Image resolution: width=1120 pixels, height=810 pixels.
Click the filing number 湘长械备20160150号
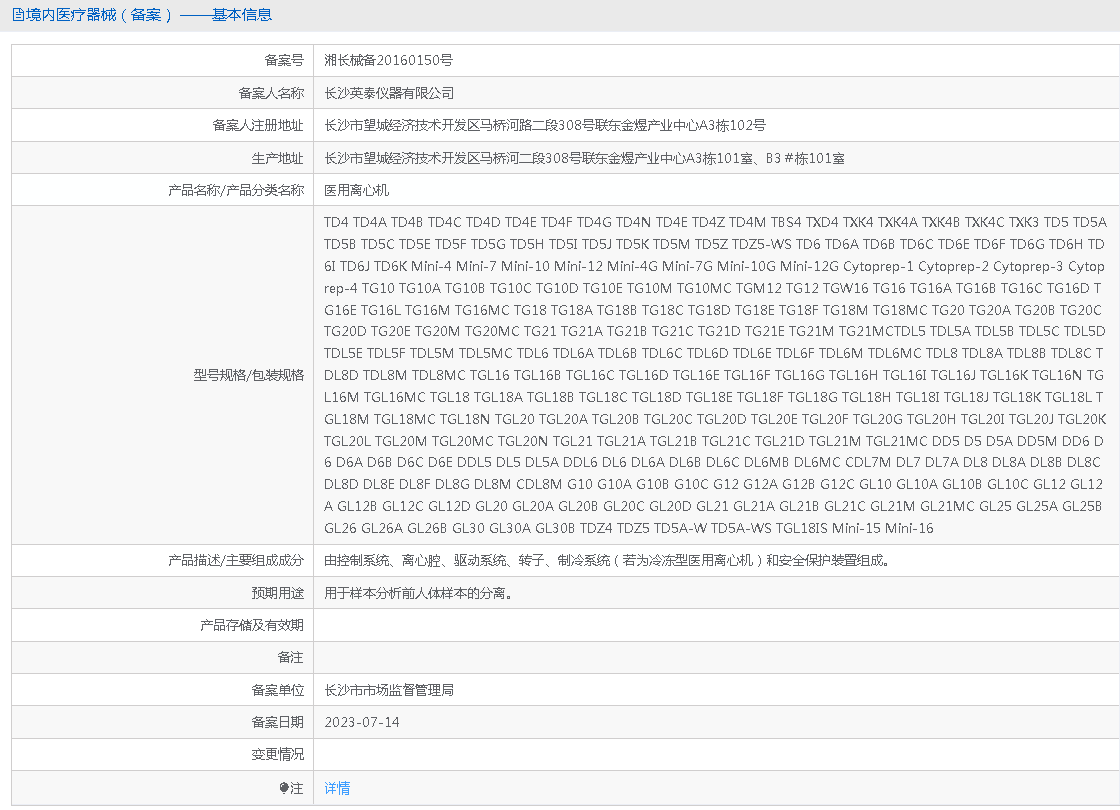pyautogui.click(x=388, y=60)
